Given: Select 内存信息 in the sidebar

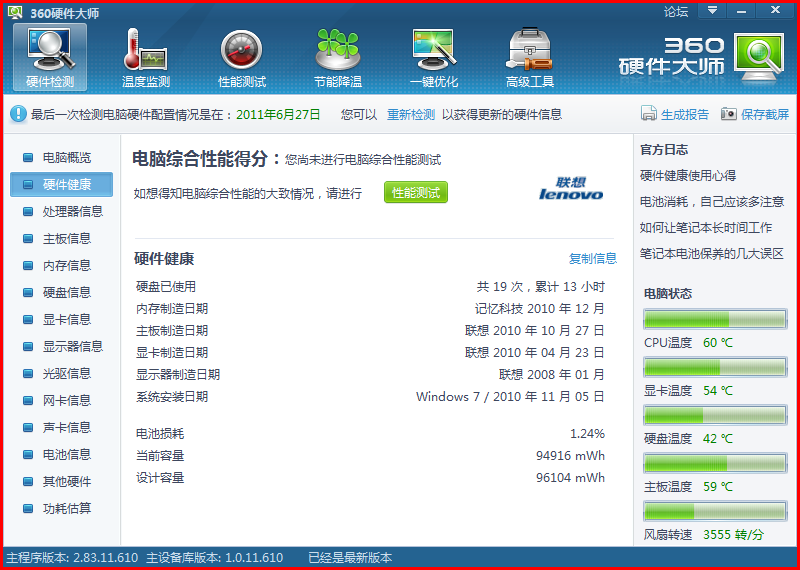Looking at the screenshot, I should point(61,266).
